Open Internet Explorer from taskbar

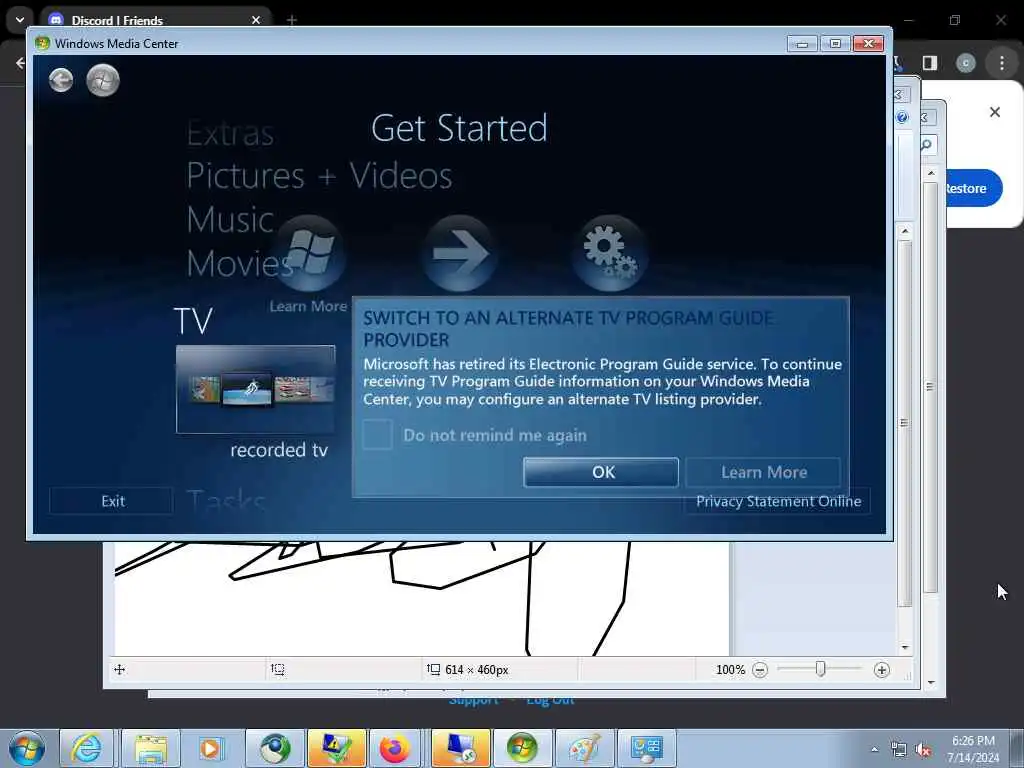(x=86, y=748)
